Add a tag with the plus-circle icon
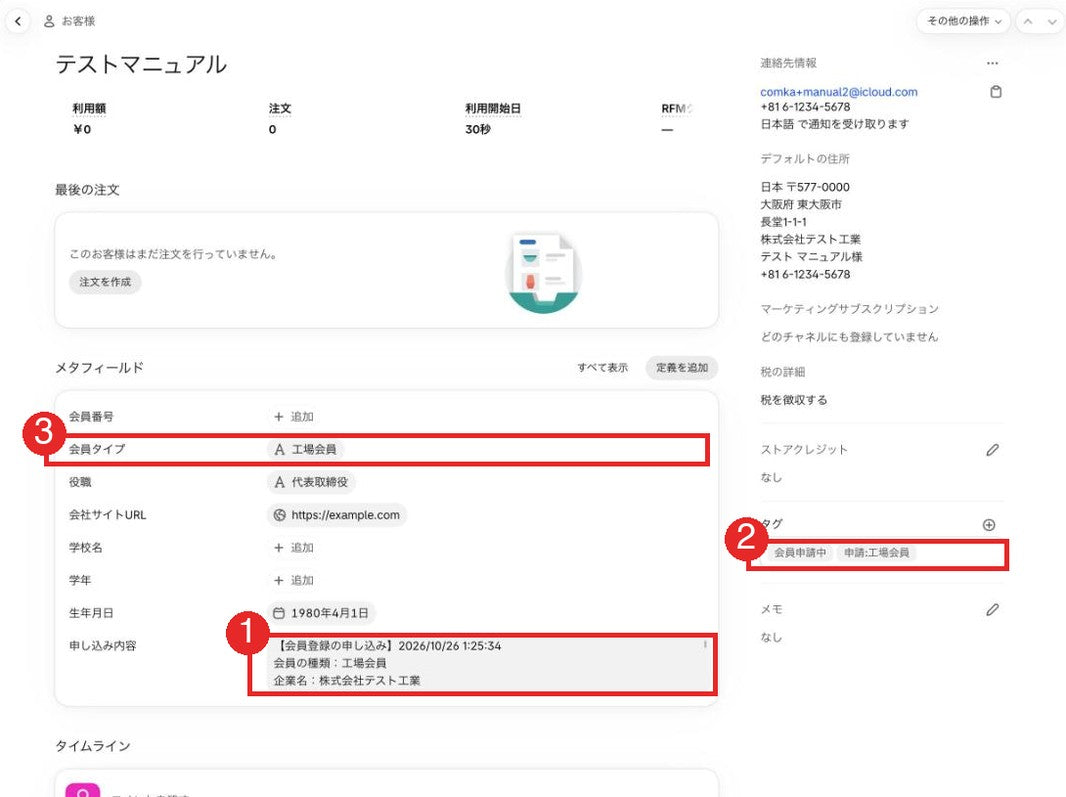 tap(989, 524)
